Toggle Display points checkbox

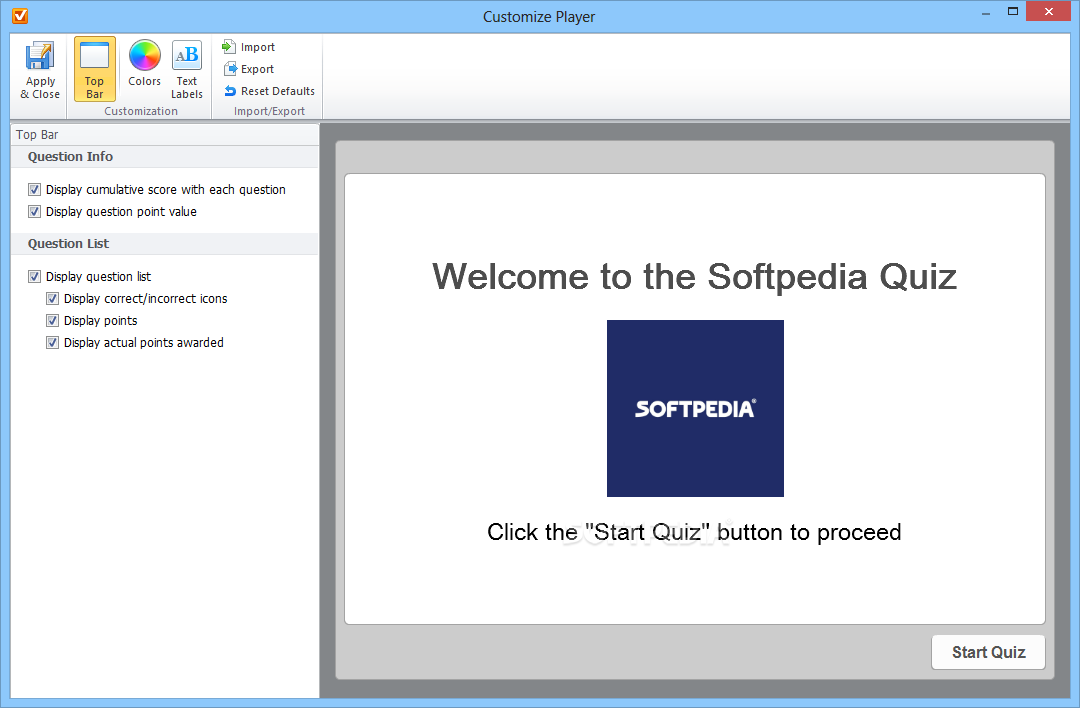[52, 320]
